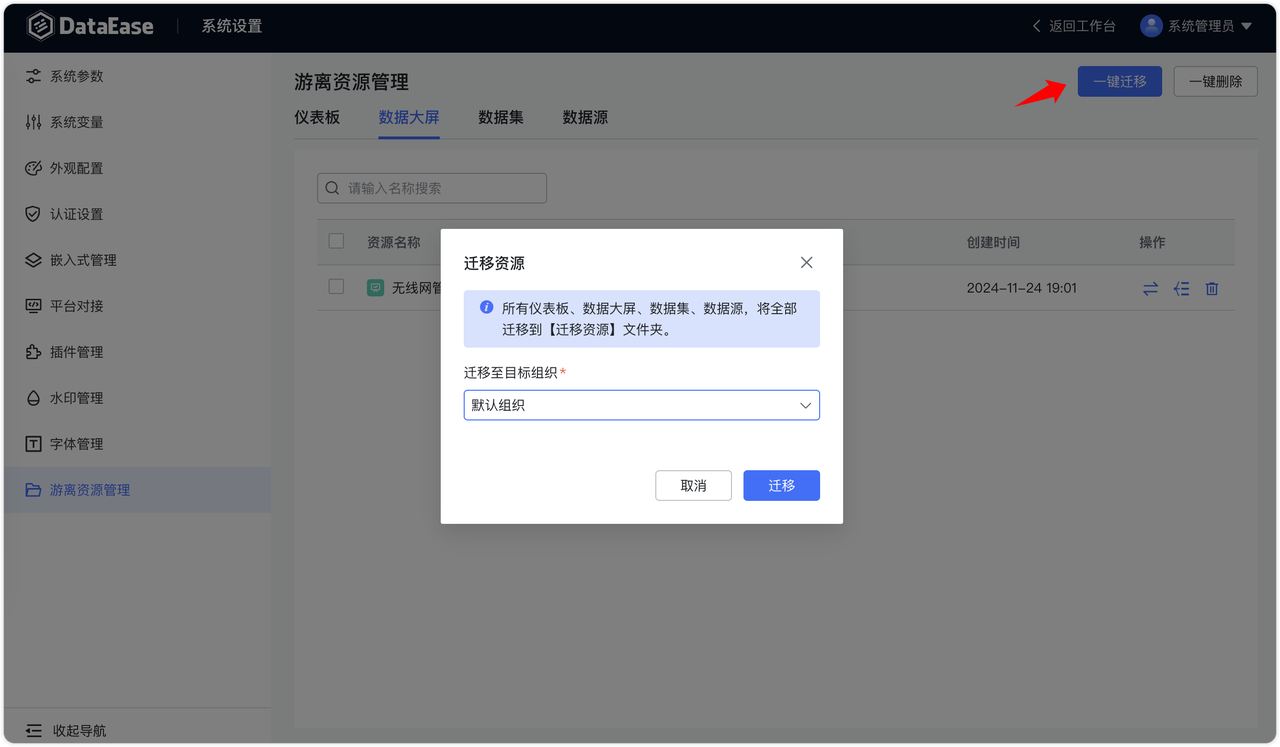Click the 系统变量 icon
Screen dimensions: 1280x747
pos(33,122)
